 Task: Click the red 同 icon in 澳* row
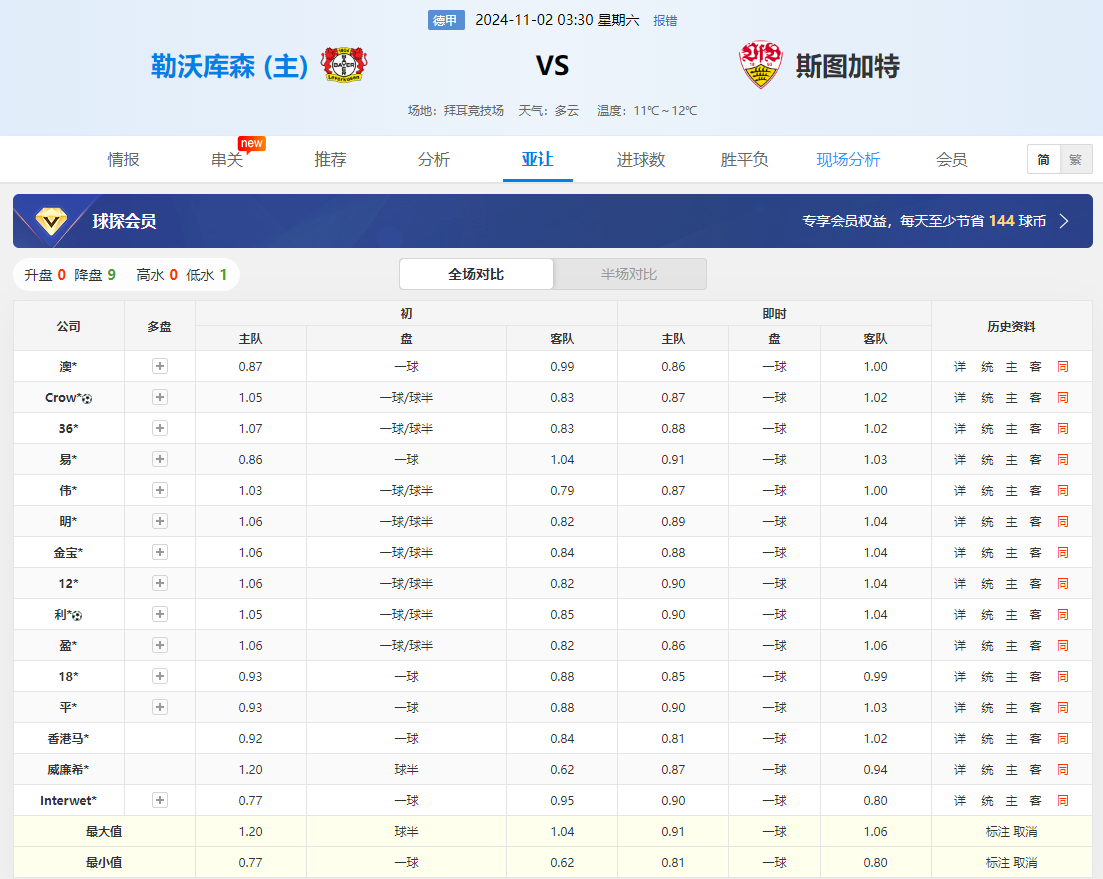click(1062, 367)
